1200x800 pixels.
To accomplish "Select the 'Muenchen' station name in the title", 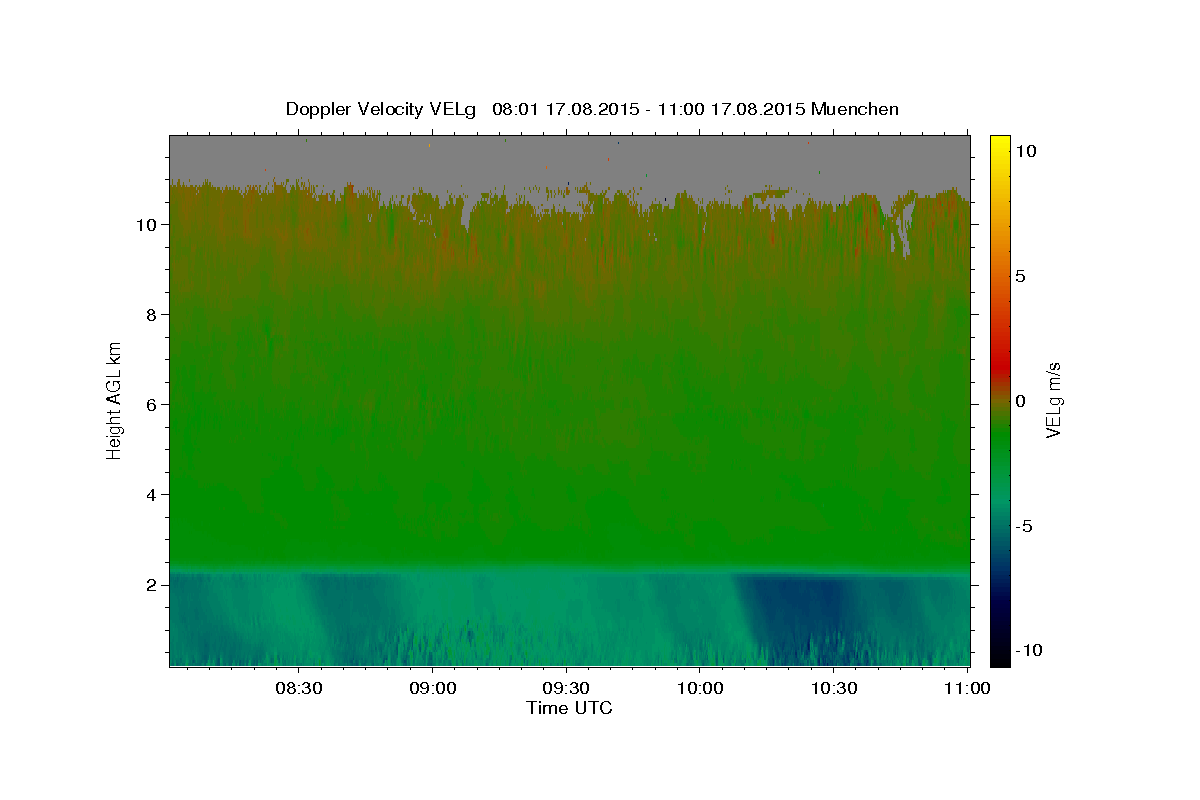I will click(x=855, y=109).
